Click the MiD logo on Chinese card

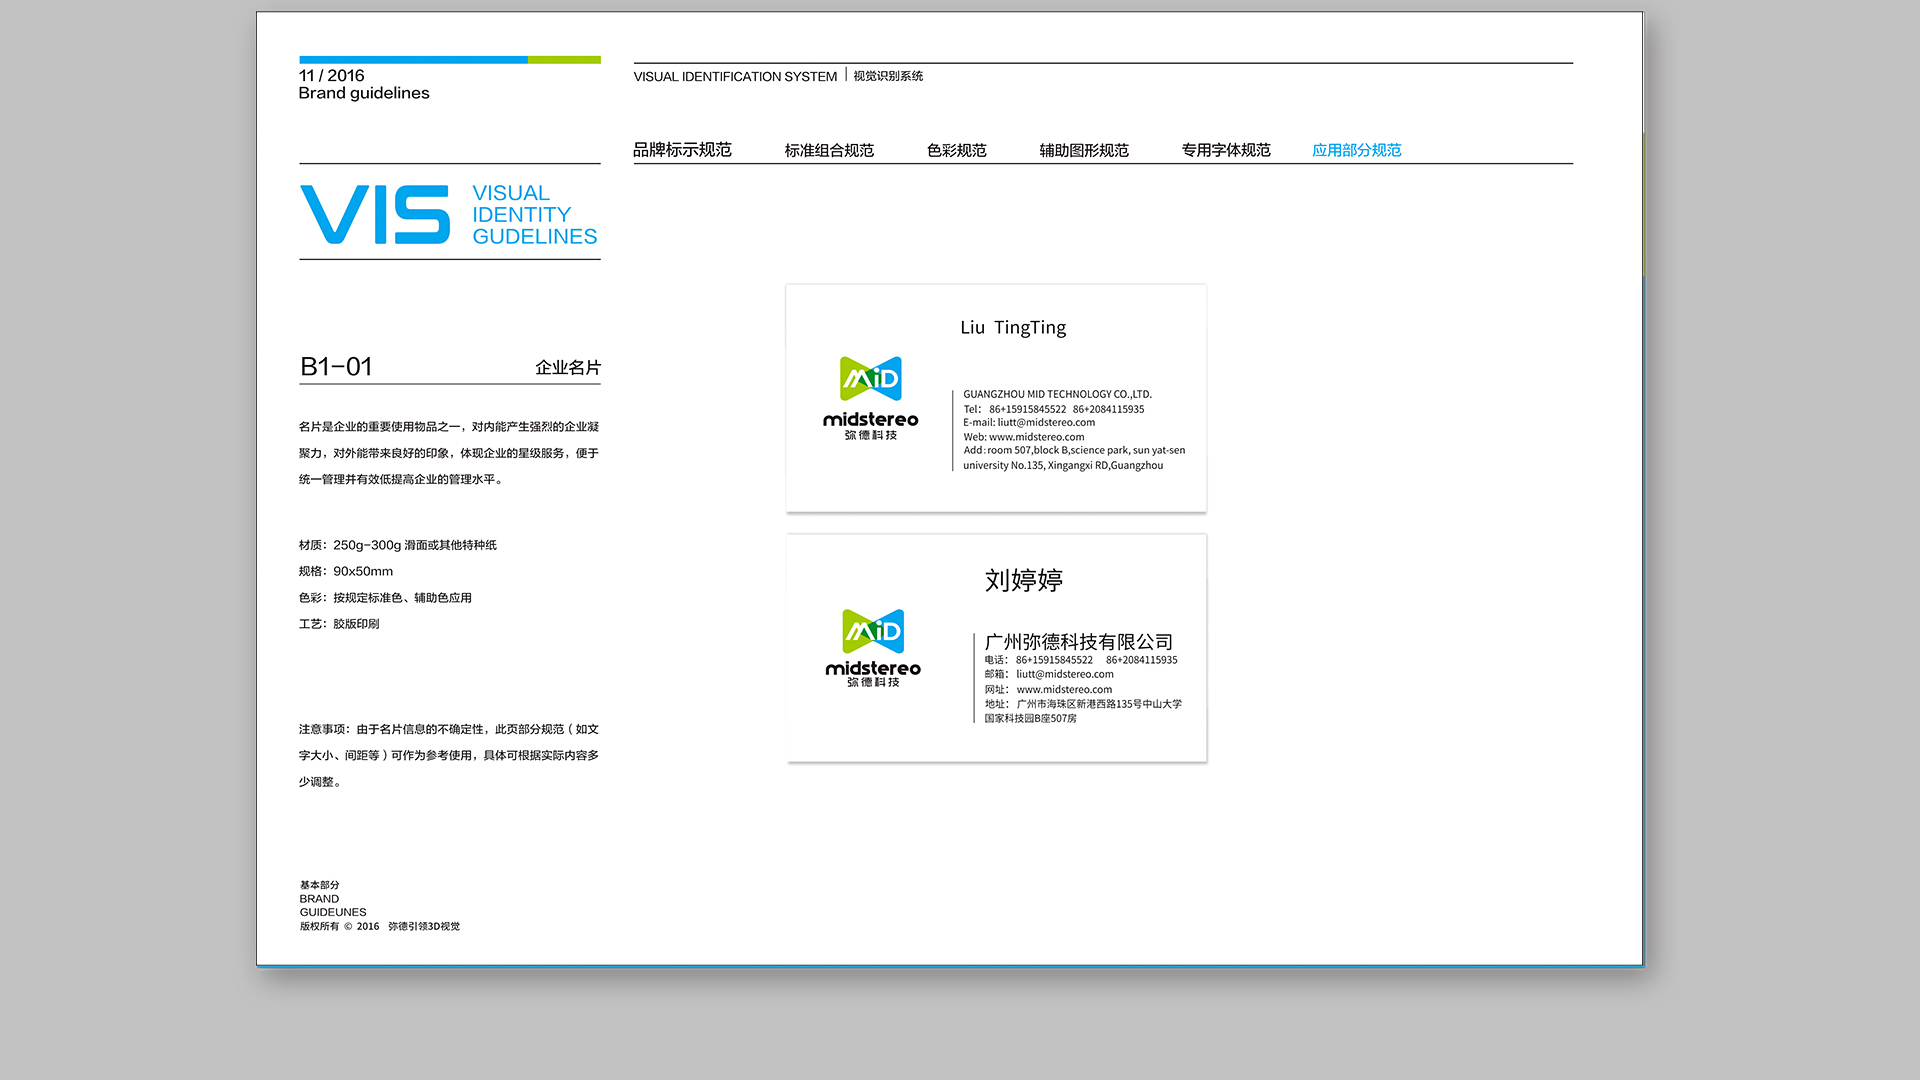point(873,631)
